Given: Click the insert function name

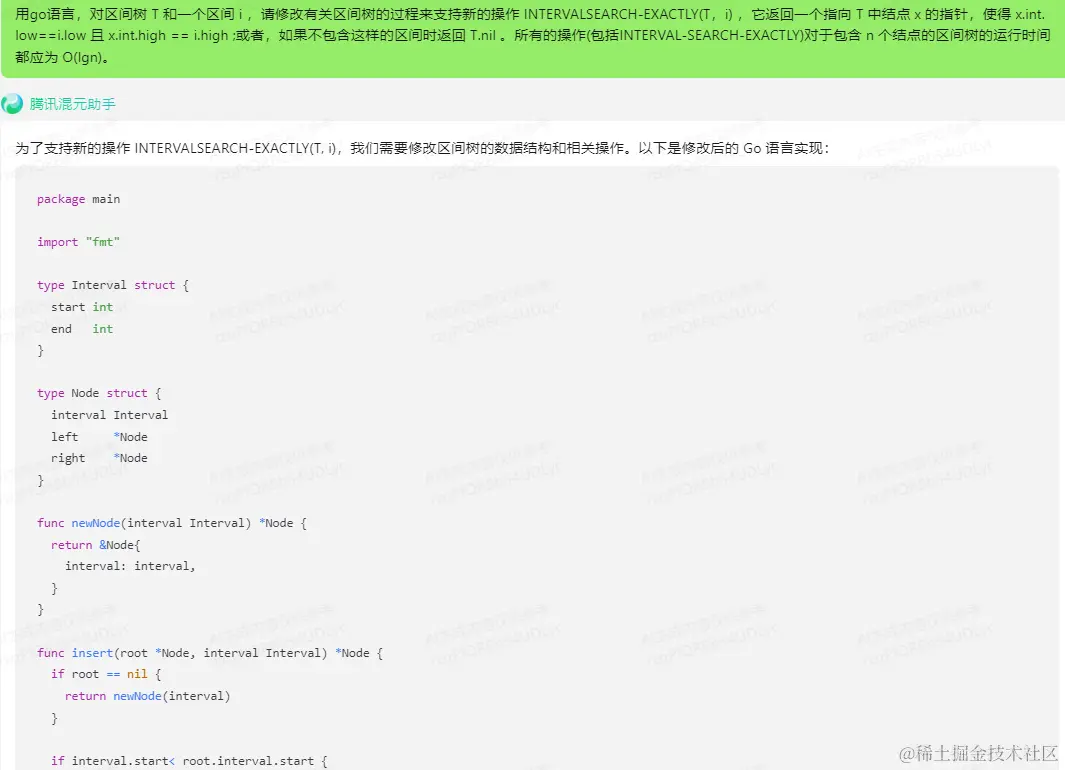Looking at the screenshot, I should click(x=92, y=652).
